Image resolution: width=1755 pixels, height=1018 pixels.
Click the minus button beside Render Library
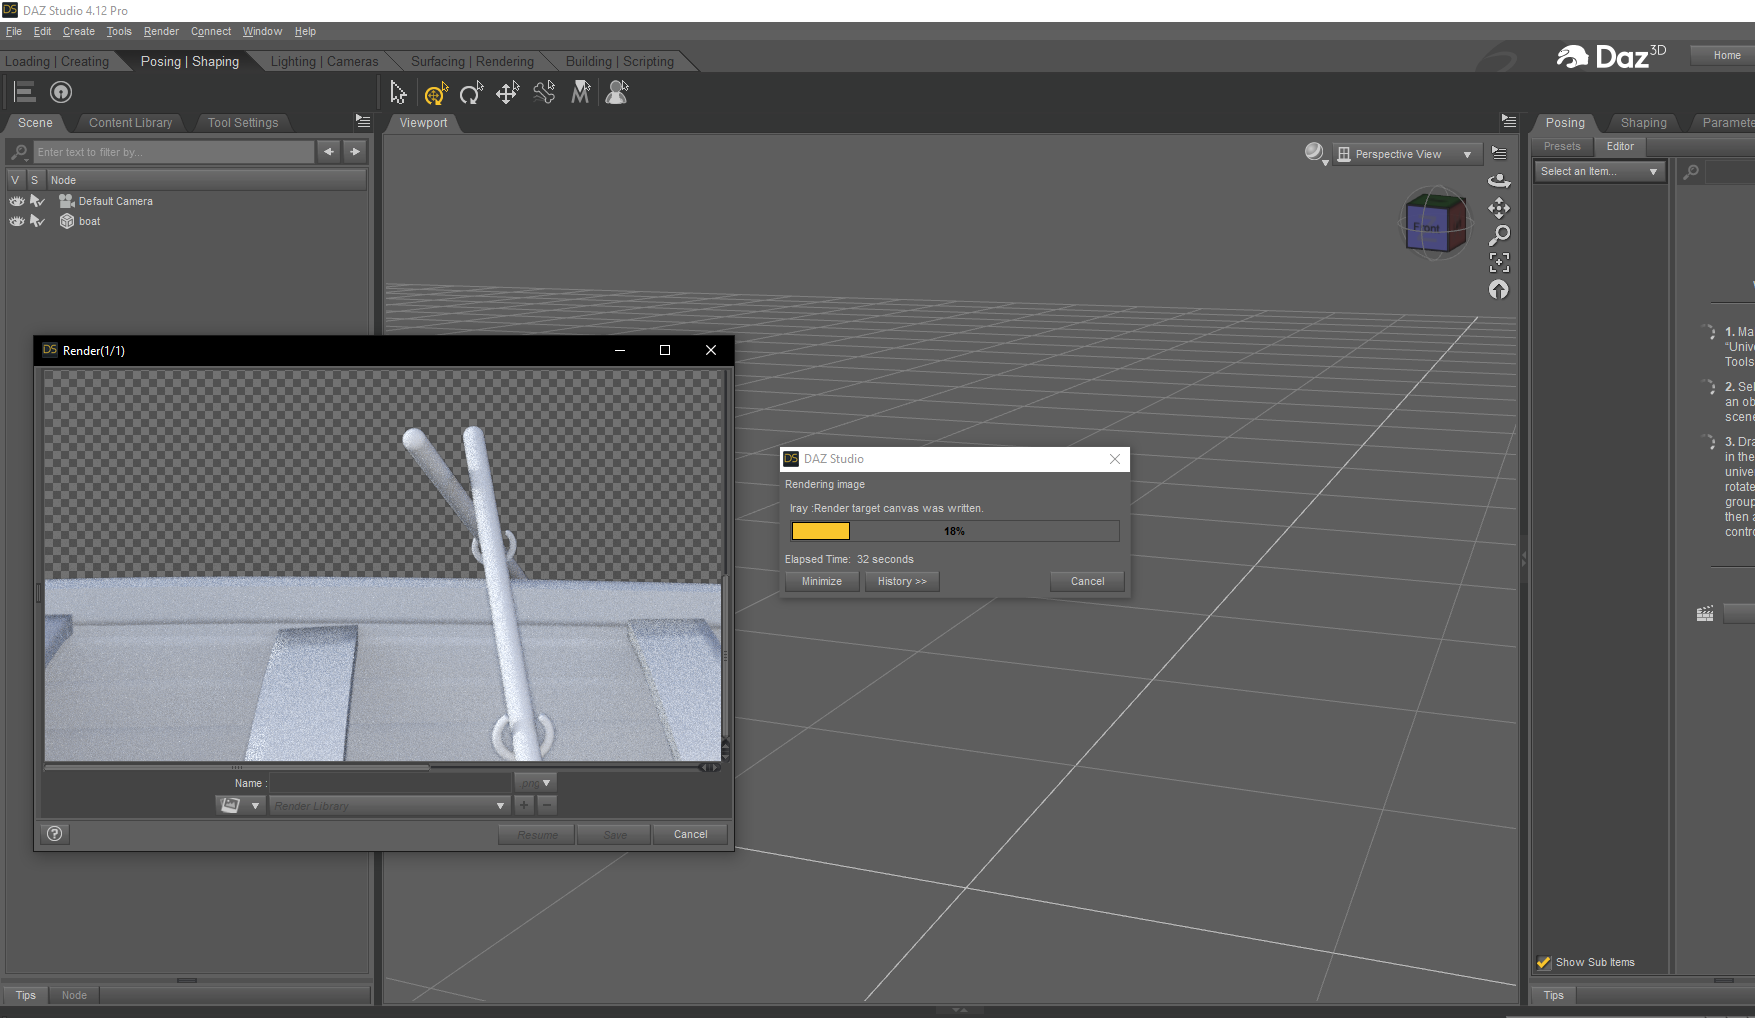[x=547, y=805]
